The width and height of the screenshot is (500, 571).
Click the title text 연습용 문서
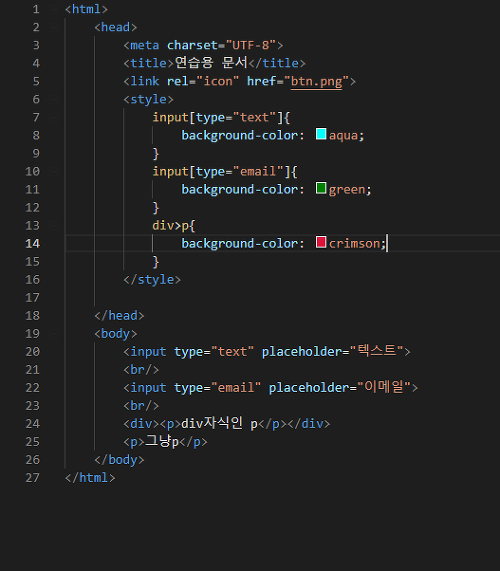(x=211, y=63)
